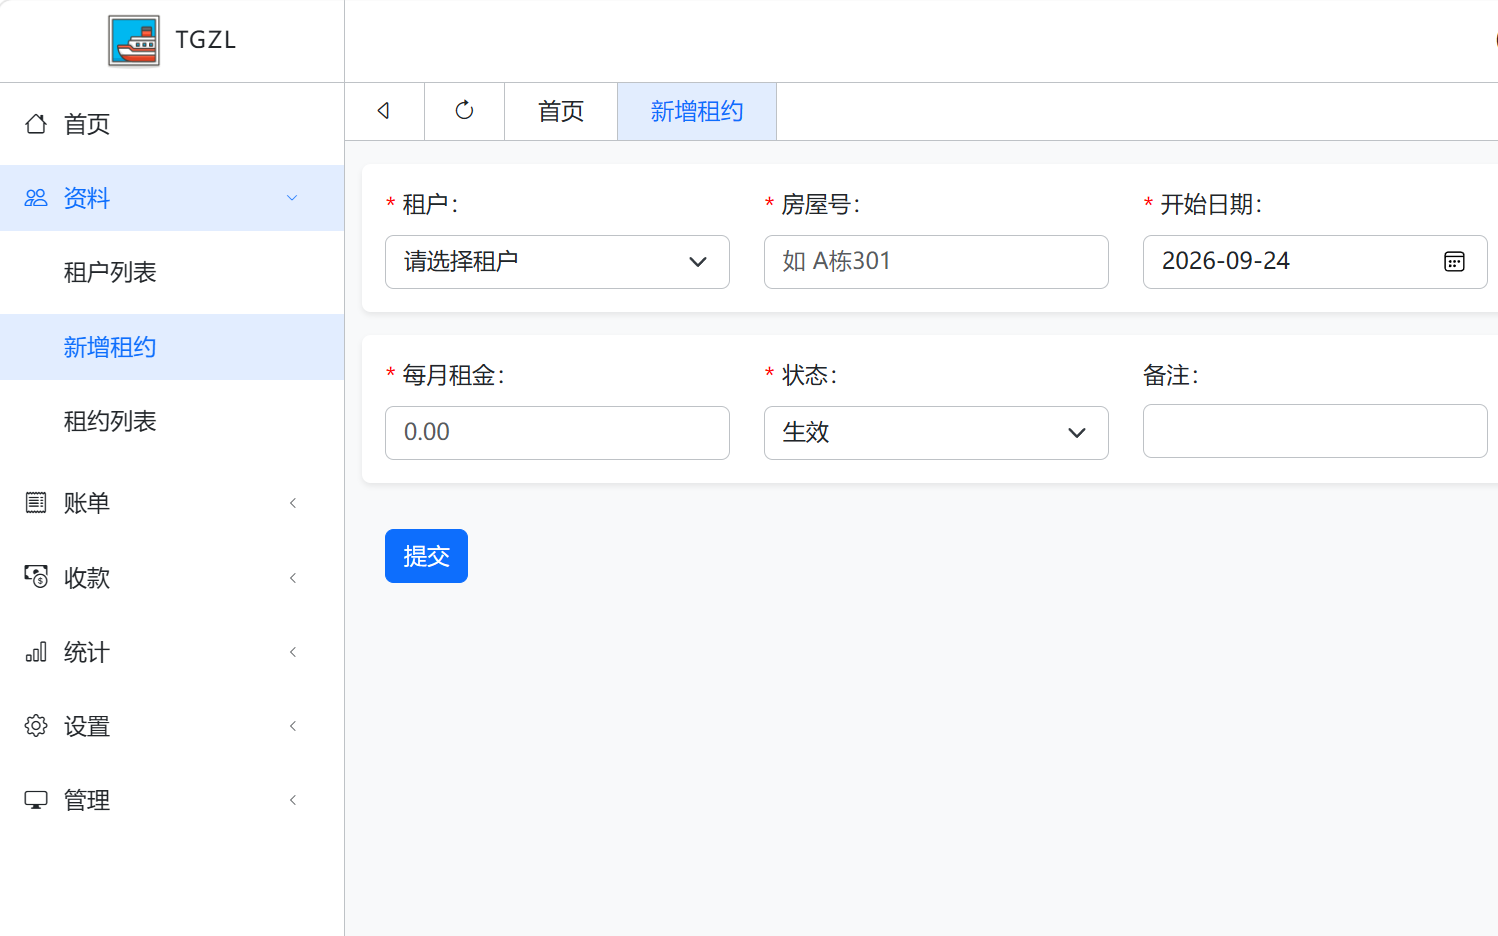Click the bill icon beside 账单

tap(36, 503)
